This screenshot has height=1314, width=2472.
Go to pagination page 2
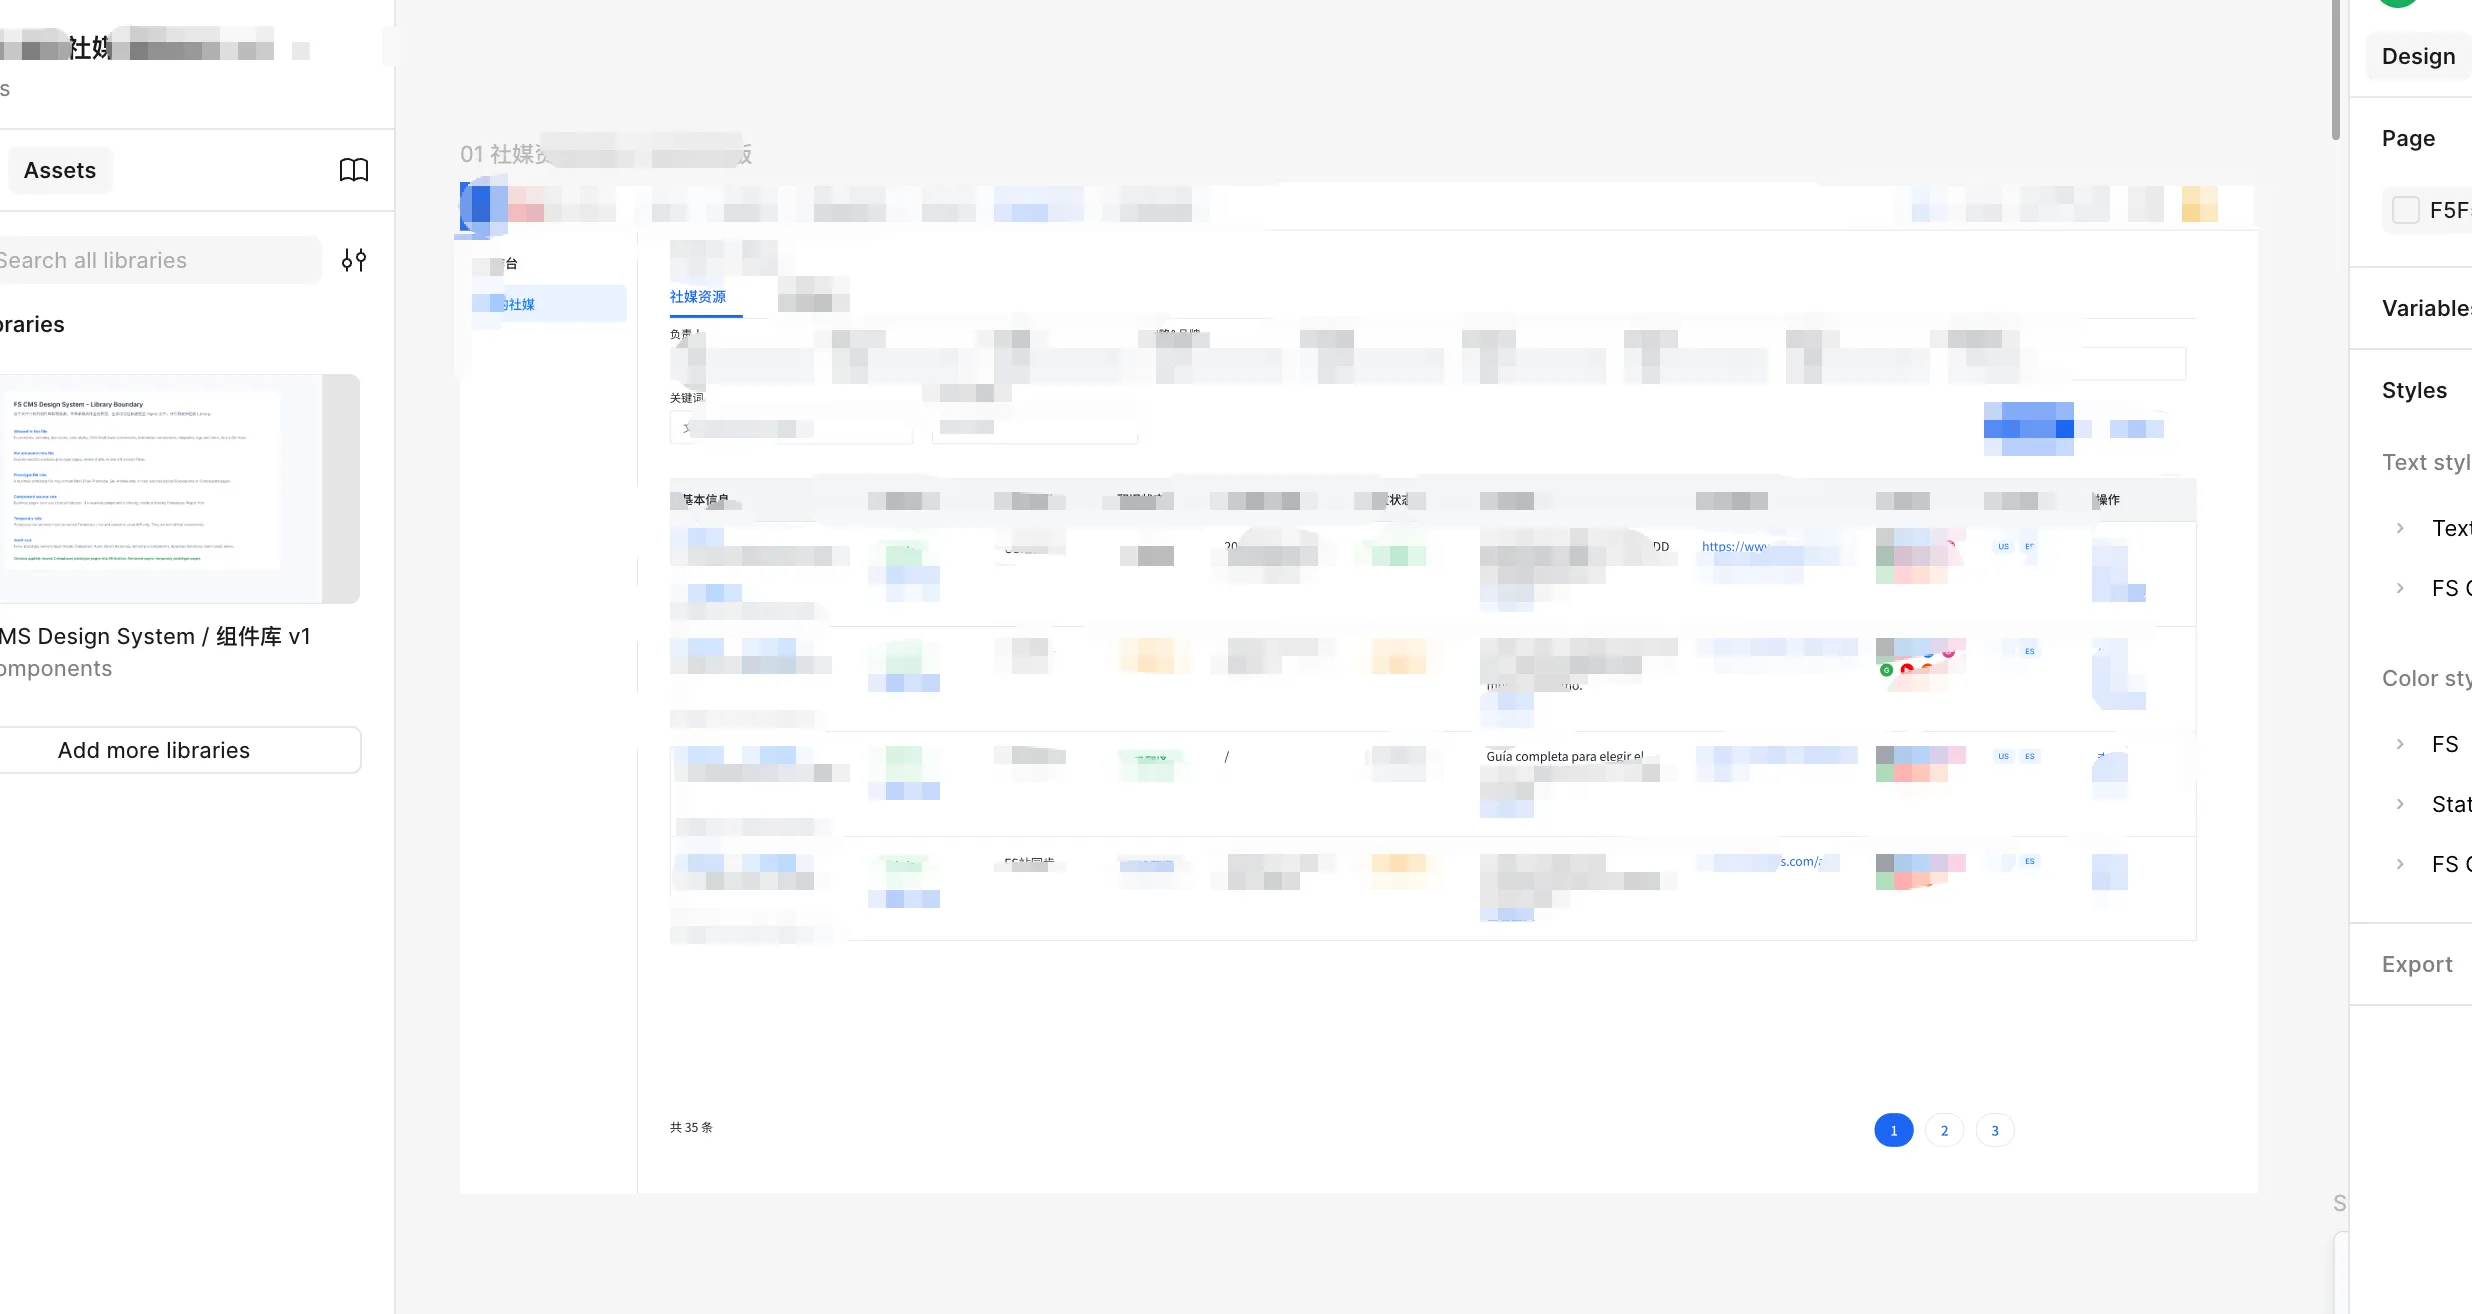click(x=1944, y=1130)
